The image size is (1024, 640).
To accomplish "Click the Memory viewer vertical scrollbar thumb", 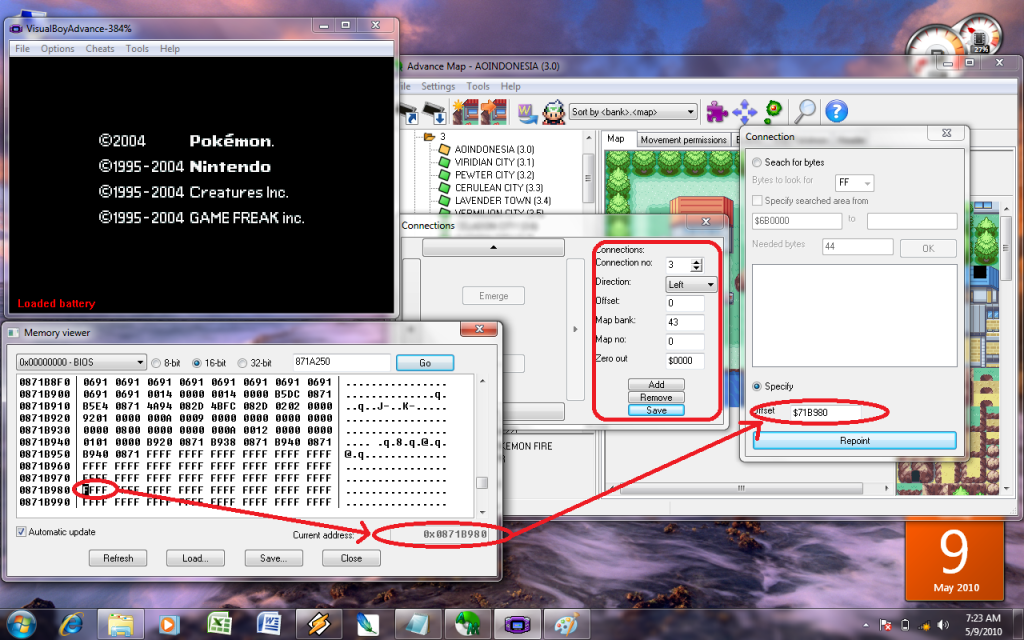I will (482, 483).
